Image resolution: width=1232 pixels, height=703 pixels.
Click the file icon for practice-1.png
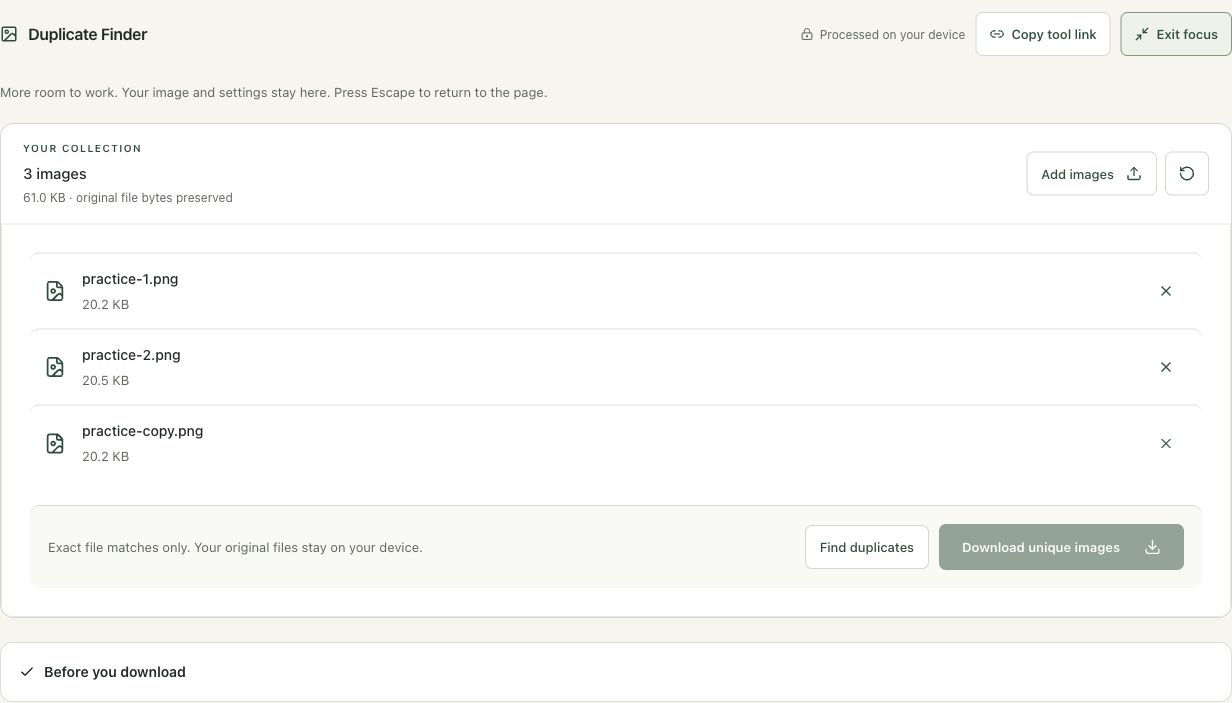(55, 291)
